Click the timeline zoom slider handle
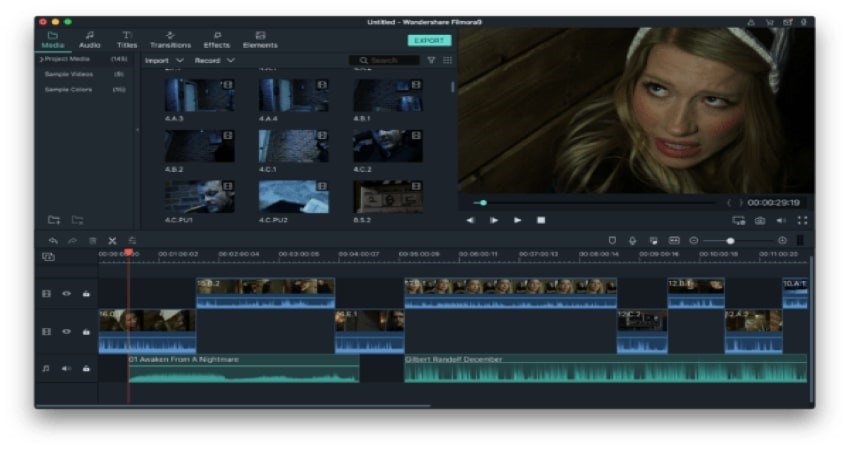Screen dimensions: 850x450 click(x=730, y=240)
